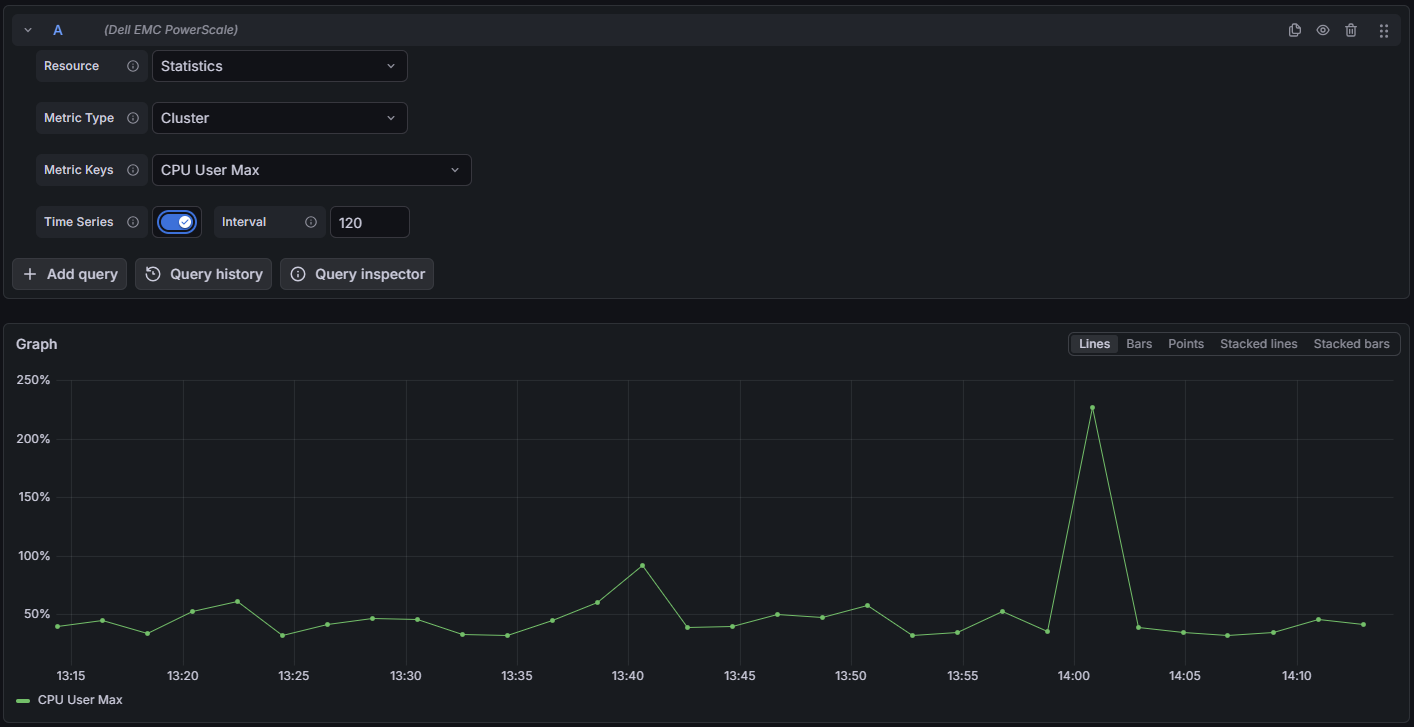Switch graph to Stacked lines view
The height and width of the screenshot is (727, 1414).
coord(1258,344)
